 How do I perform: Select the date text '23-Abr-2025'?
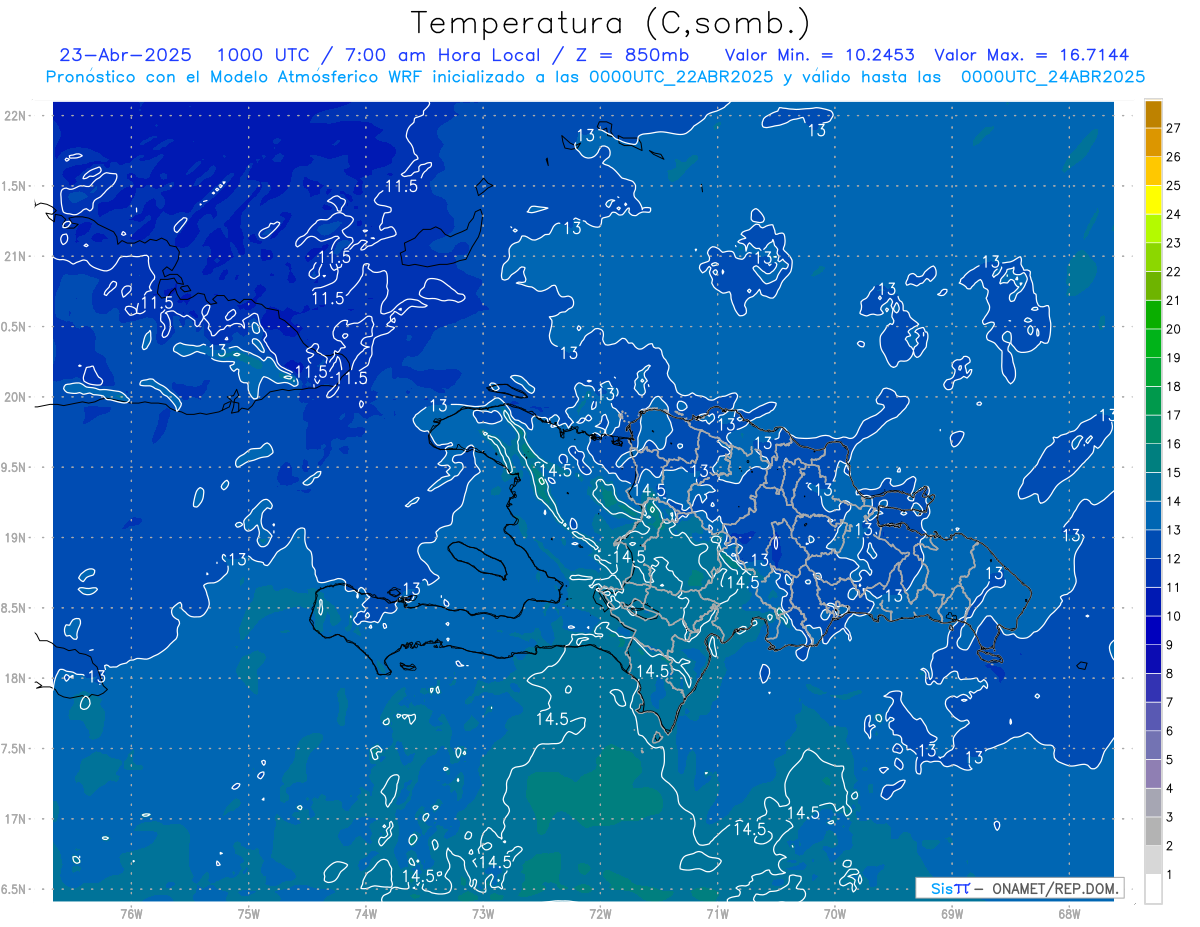[x=125, y=55]
